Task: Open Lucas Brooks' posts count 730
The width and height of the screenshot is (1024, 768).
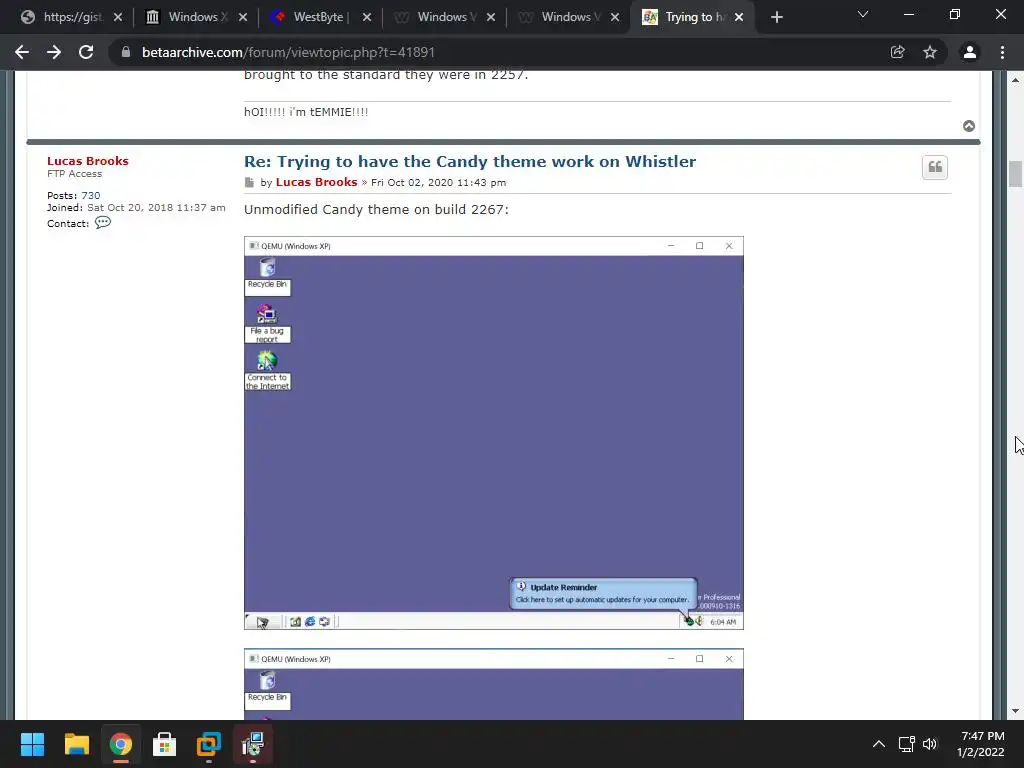Action: click(x=91, y=195)
